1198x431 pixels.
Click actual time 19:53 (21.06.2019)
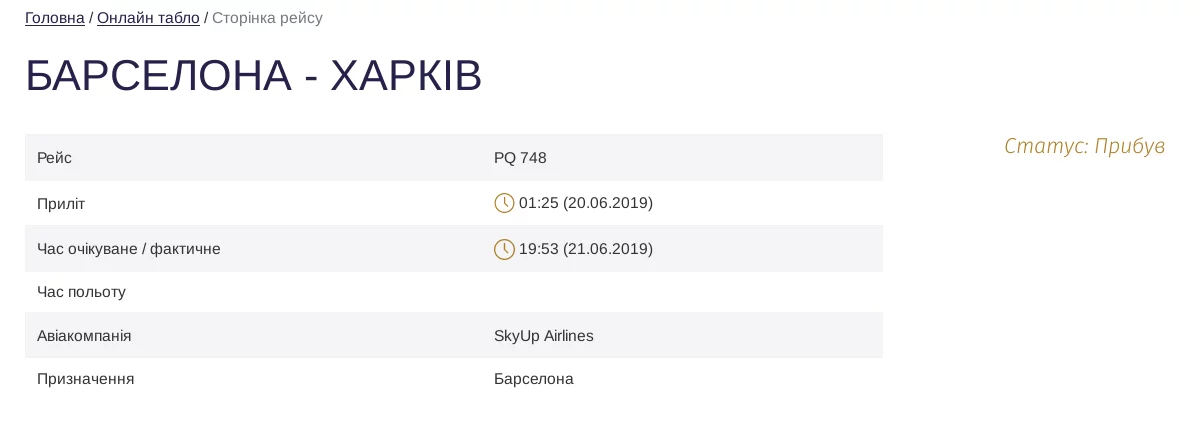coord(585,249)
